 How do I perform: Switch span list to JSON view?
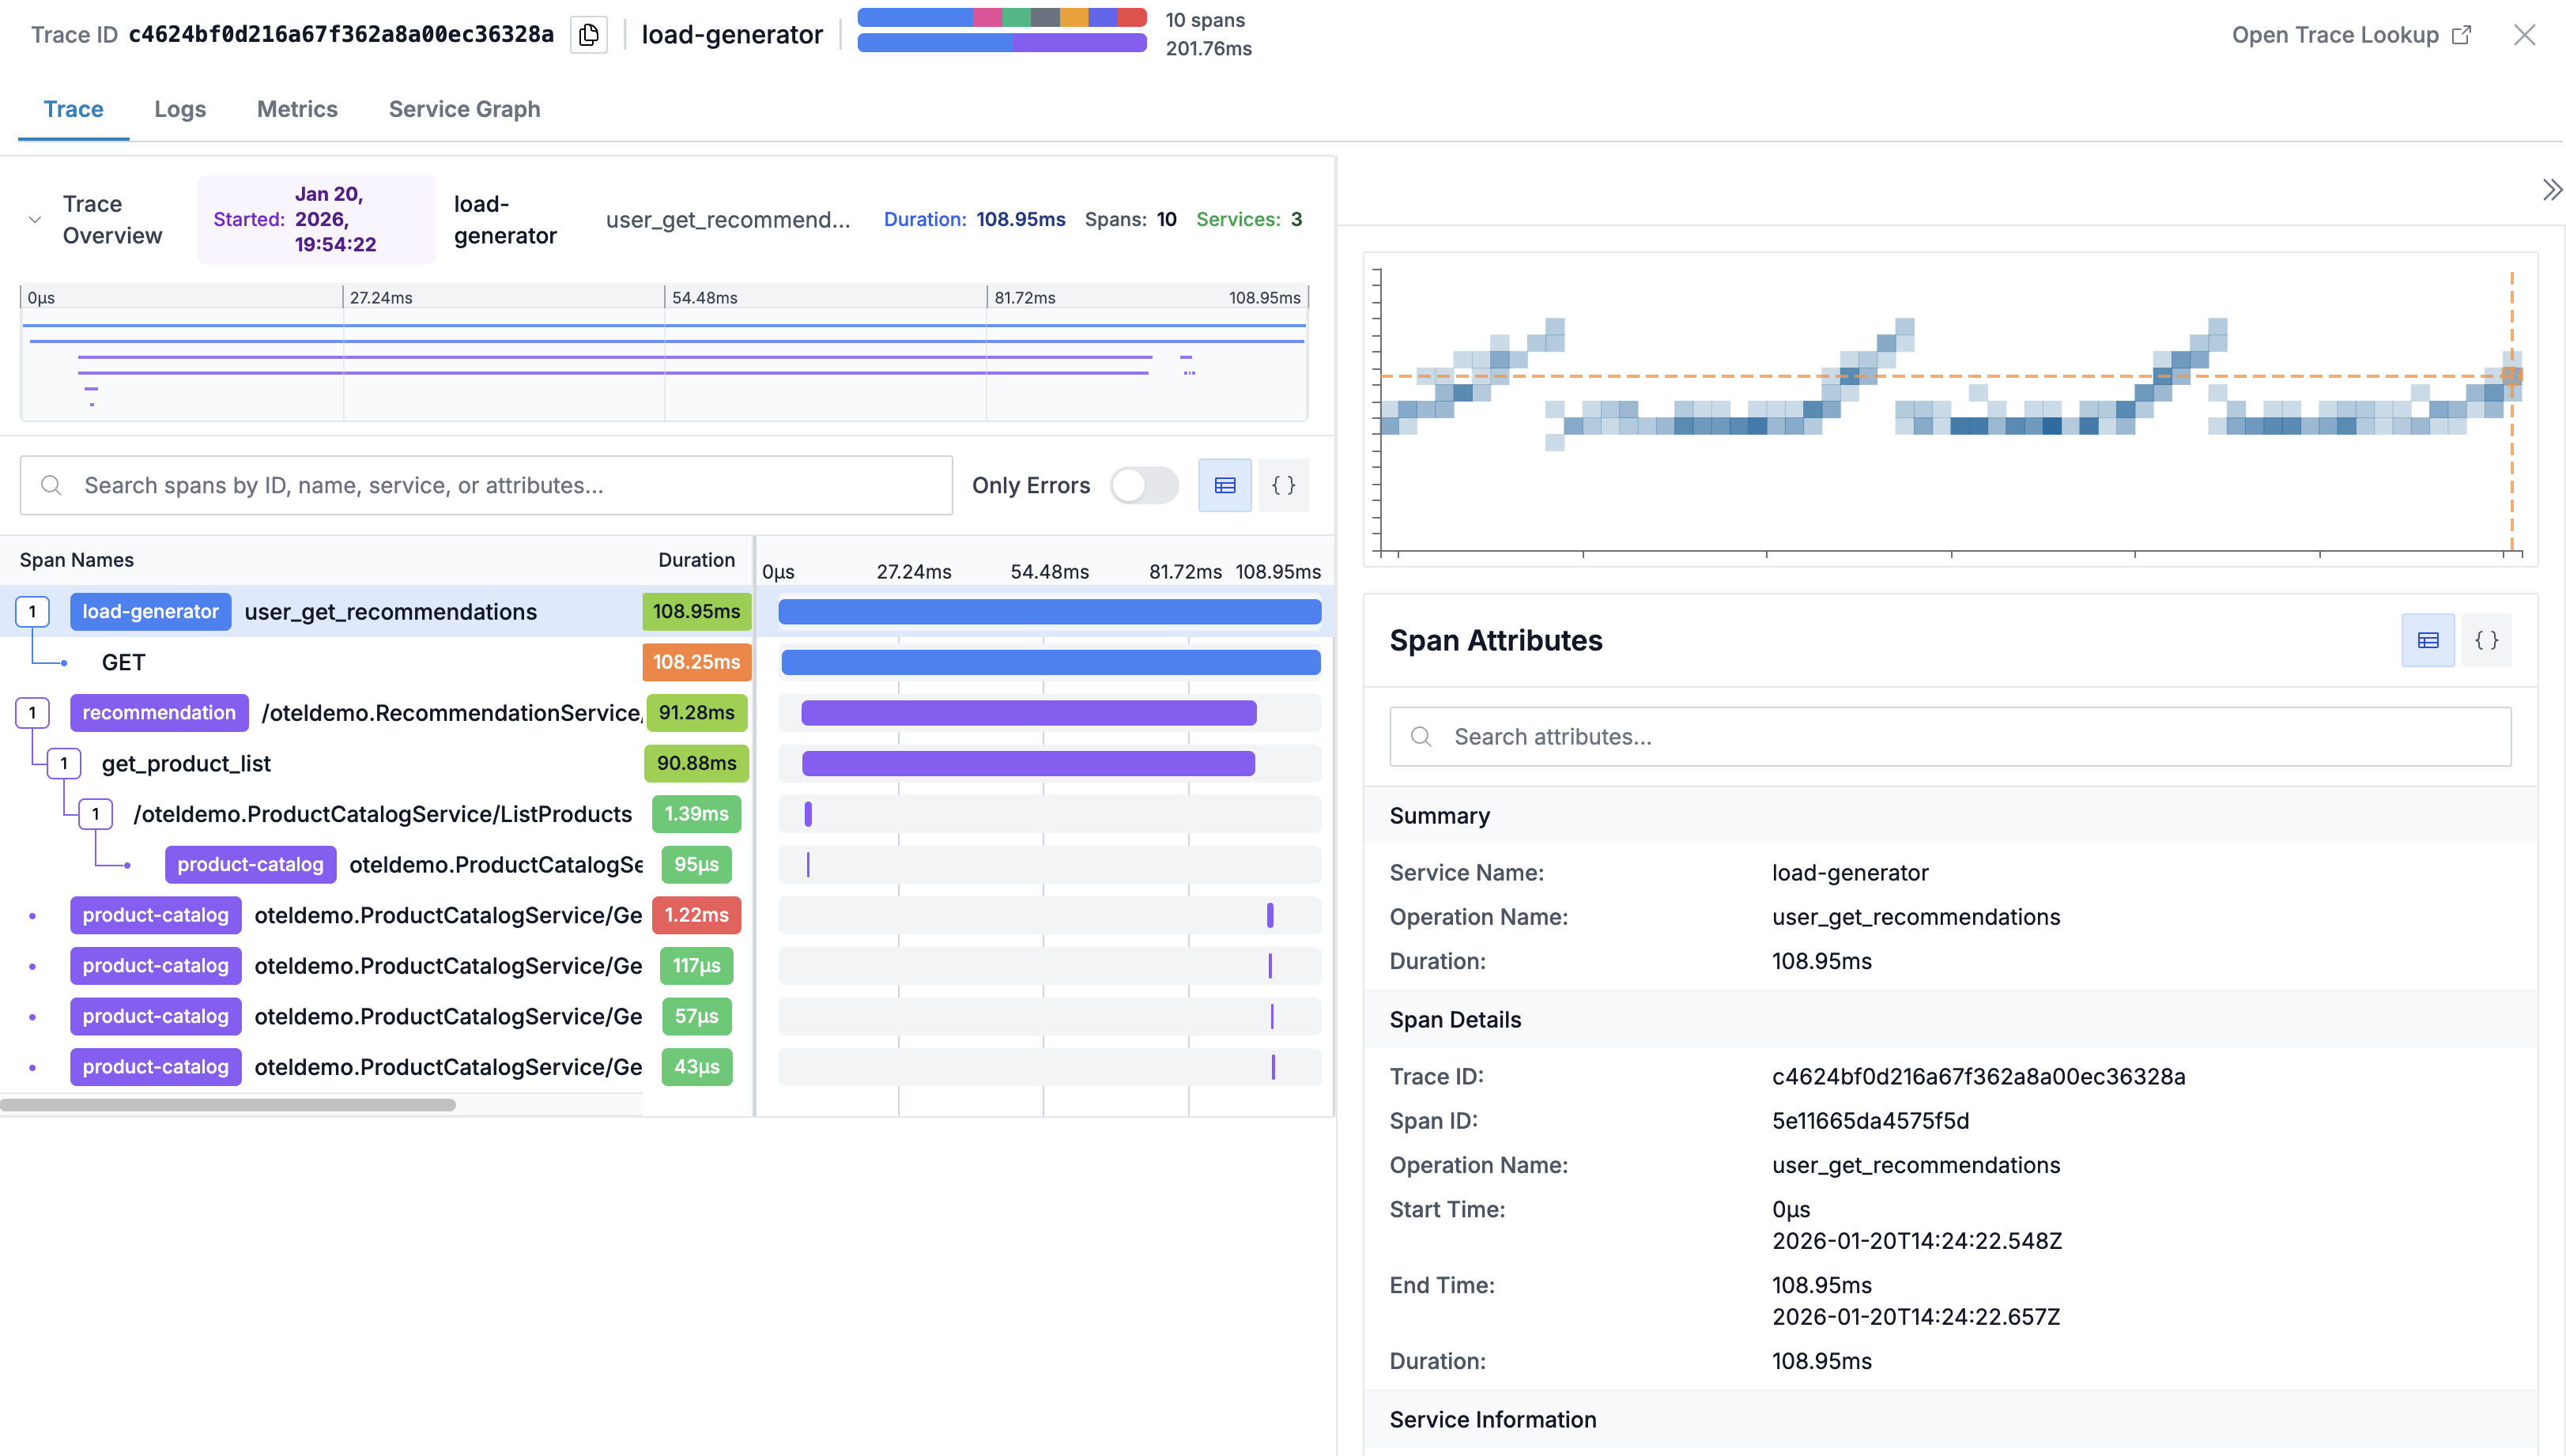(1283, 486)
